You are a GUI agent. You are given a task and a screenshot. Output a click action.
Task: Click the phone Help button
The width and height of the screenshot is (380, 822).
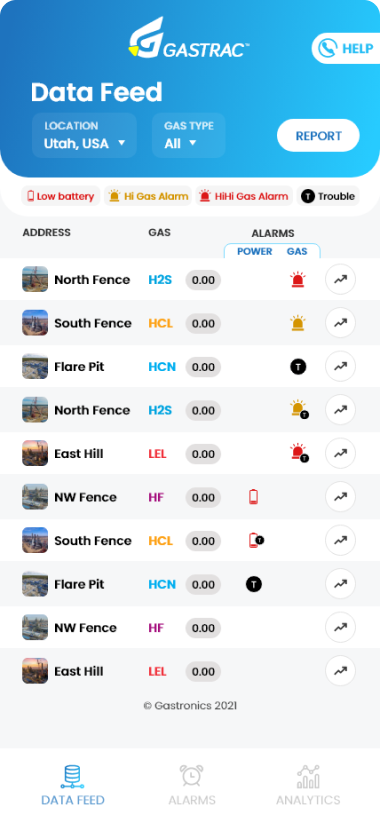(346, 48)
